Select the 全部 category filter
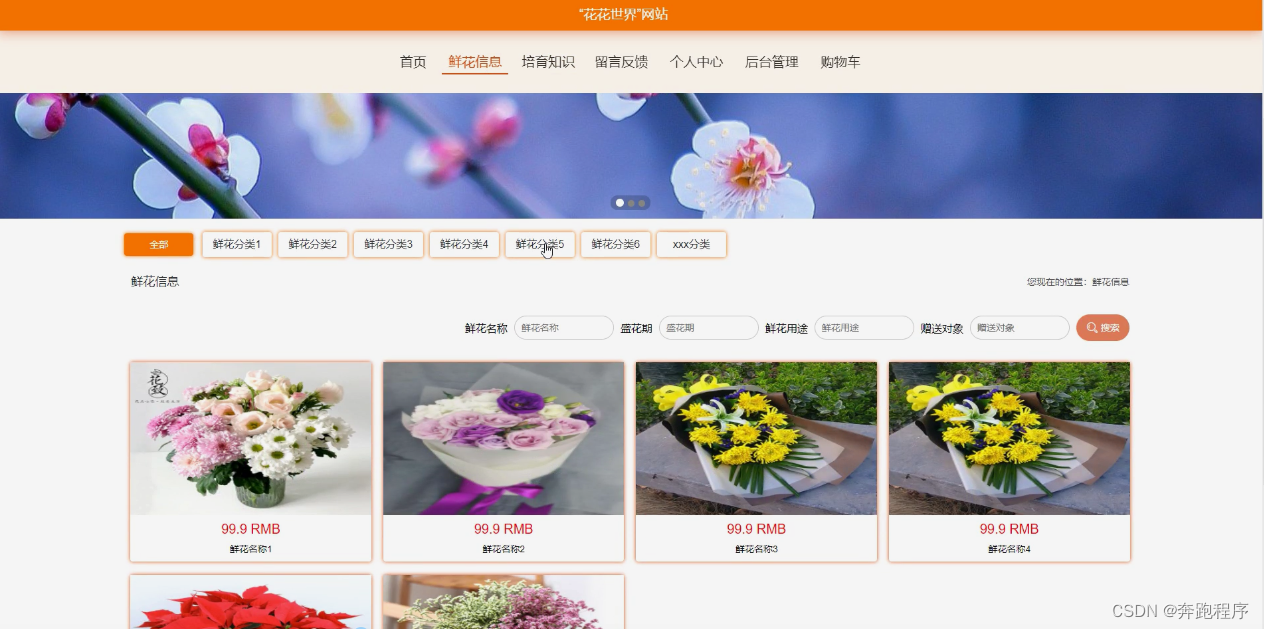 [x=159, y=245]
